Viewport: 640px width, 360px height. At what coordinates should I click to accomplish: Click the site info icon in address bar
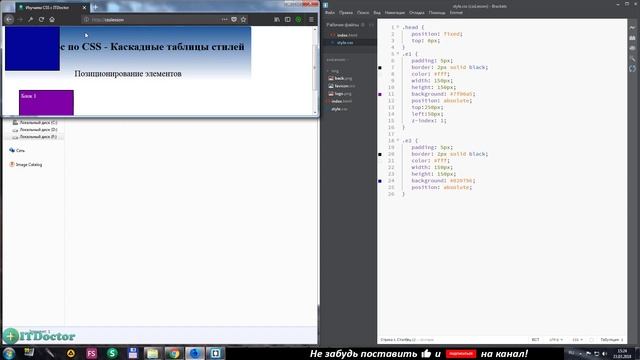tap(86, 20)
